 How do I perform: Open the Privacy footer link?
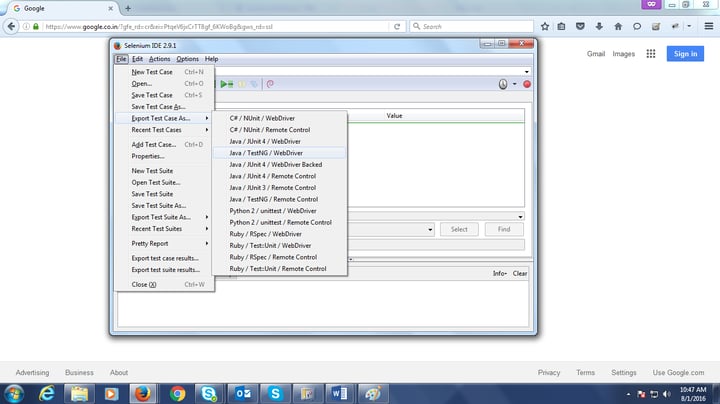(549, 372)
